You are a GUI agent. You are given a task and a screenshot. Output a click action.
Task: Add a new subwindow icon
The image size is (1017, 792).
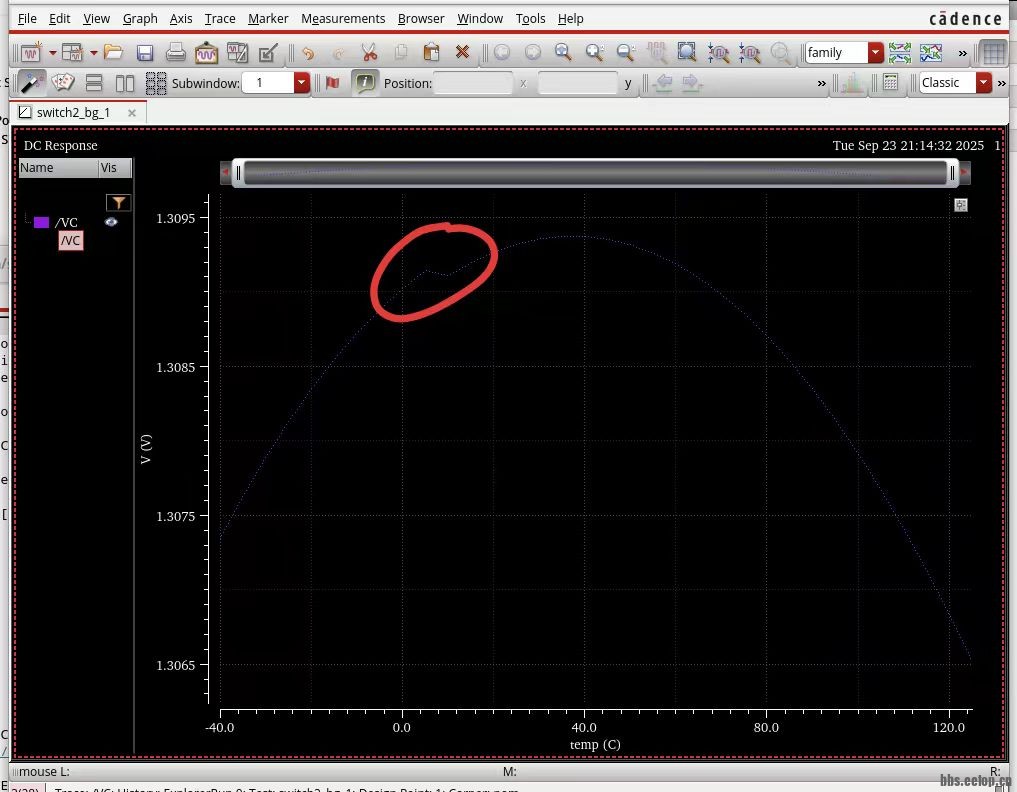click(73, 53)
